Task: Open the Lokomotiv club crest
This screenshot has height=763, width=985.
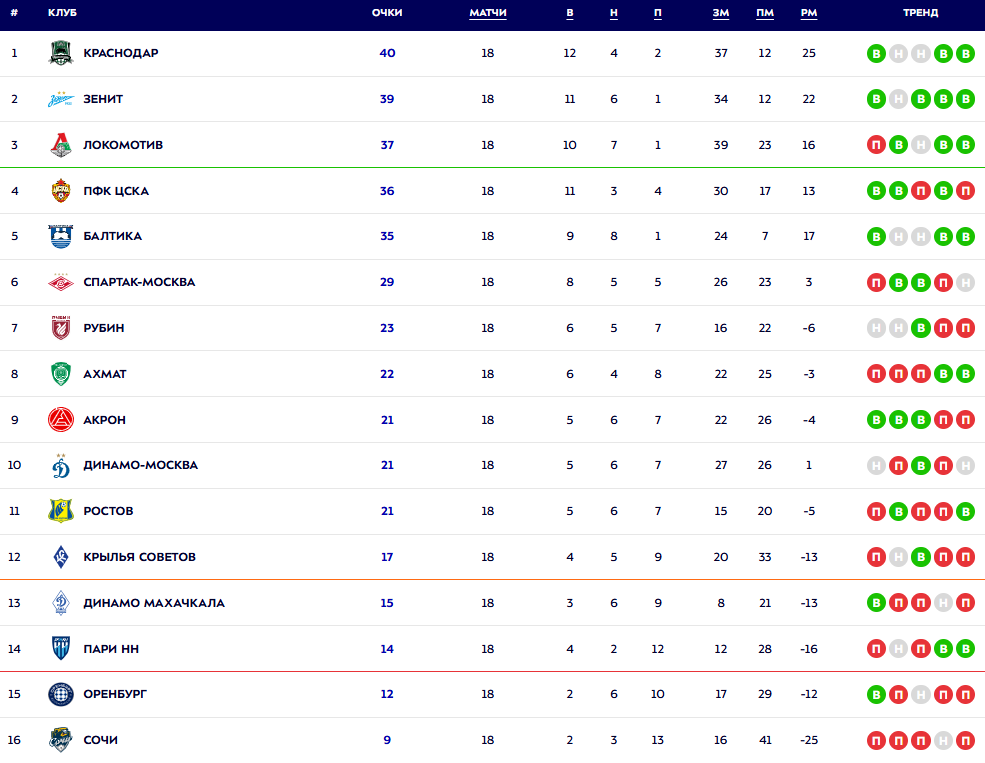Action: 61,145
